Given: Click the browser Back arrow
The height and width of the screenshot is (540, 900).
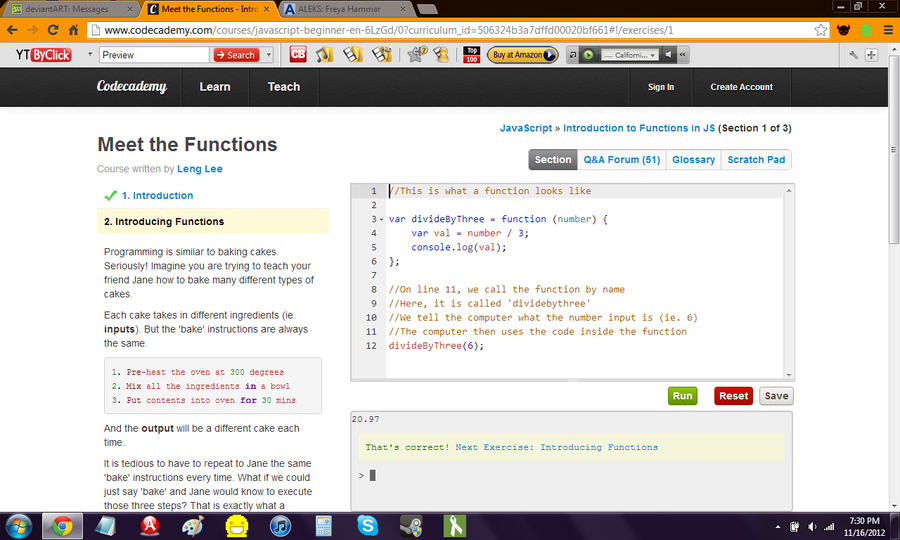Looking at the screenshot, I should 12,30.
